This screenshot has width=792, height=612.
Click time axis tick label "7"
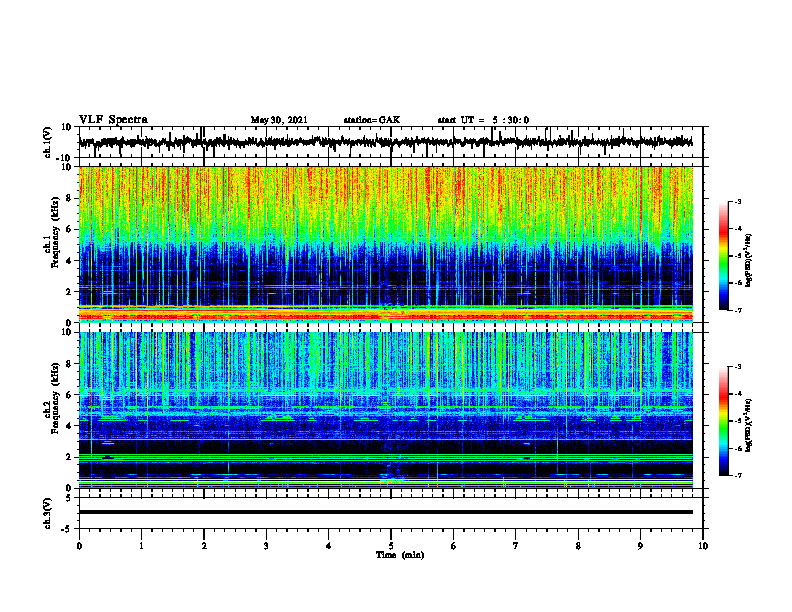tap(516, 546)
